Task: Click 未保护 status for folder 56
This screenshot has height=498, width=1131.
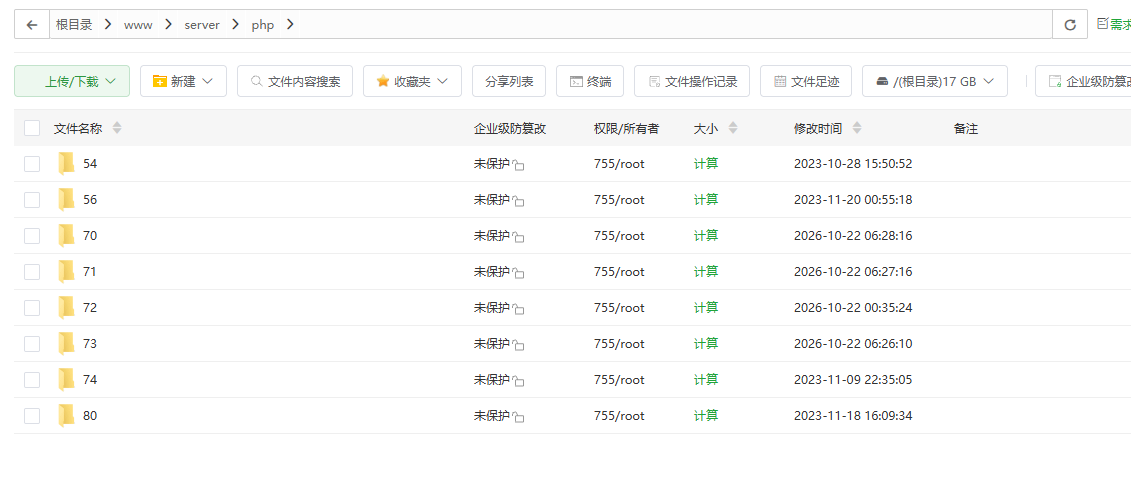Action: (492, 200)
